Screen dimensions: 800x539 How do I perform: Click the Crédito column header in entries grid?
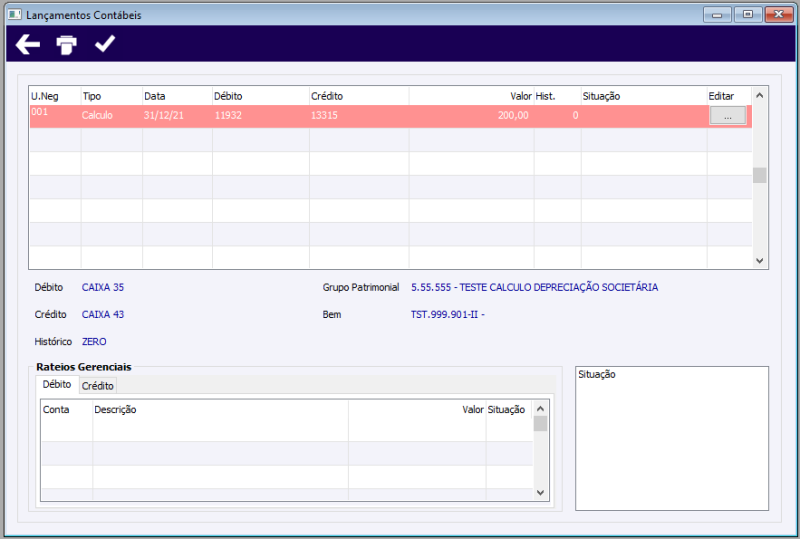click(359, 96)
